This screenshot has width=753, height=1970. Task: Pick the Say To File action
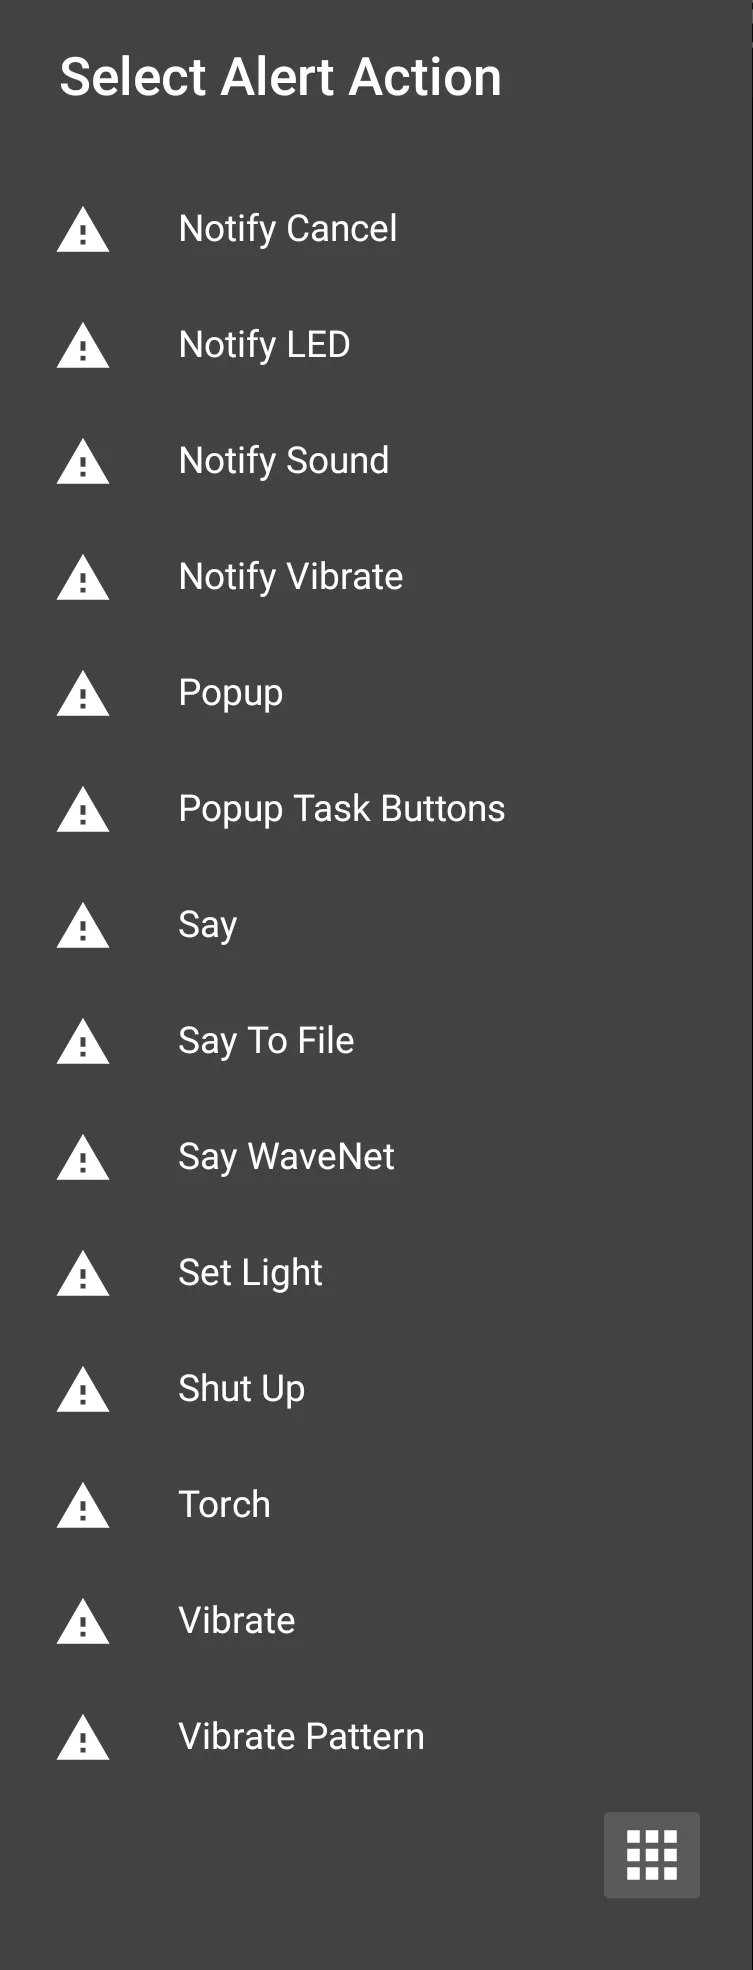point(266,1041)
